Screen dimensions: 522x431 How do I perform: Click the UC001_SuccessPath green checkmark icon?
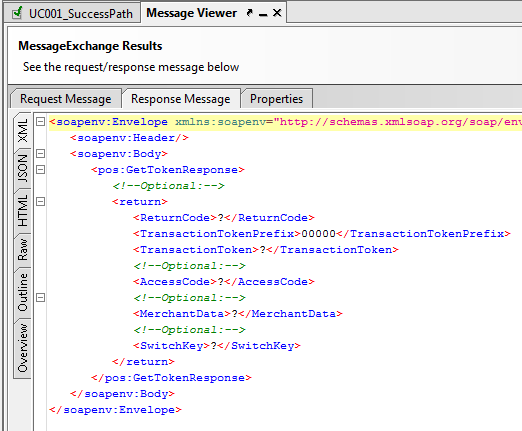[x=17, y=13]
